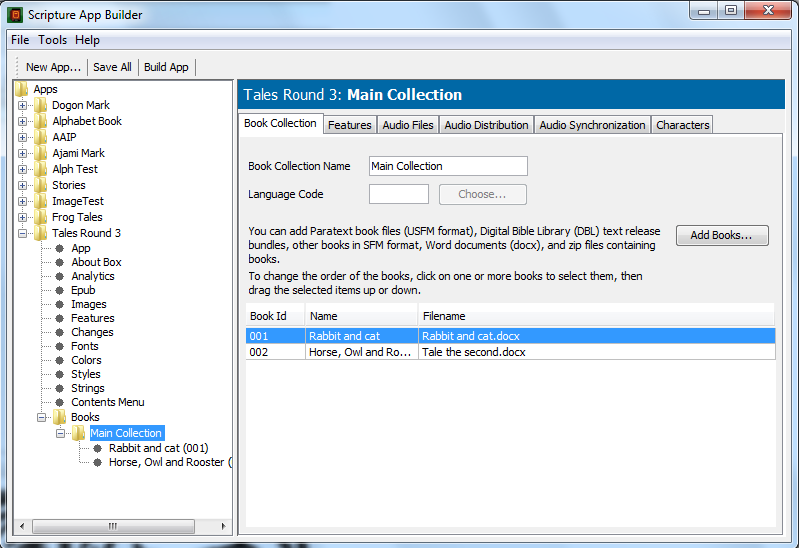Click the Tales Round 3 folder icon

(41, 233)
